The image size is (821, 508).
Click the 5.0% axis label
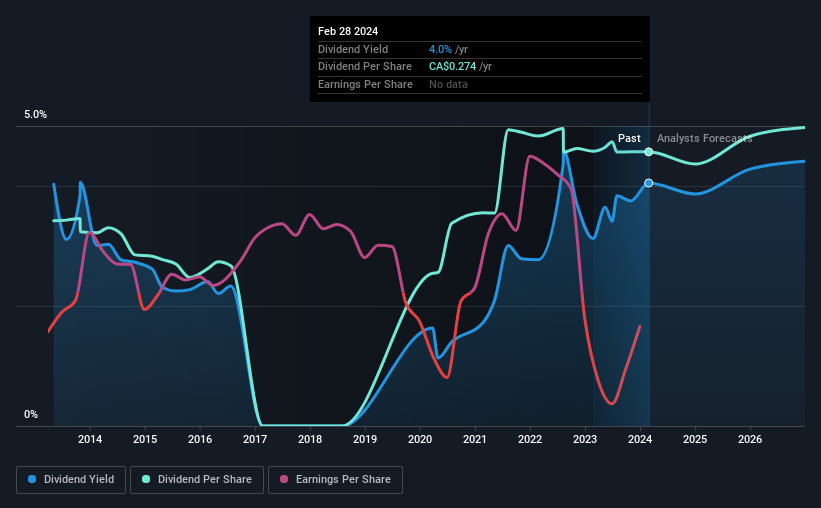pyautogui.click(x=35, y=114)
